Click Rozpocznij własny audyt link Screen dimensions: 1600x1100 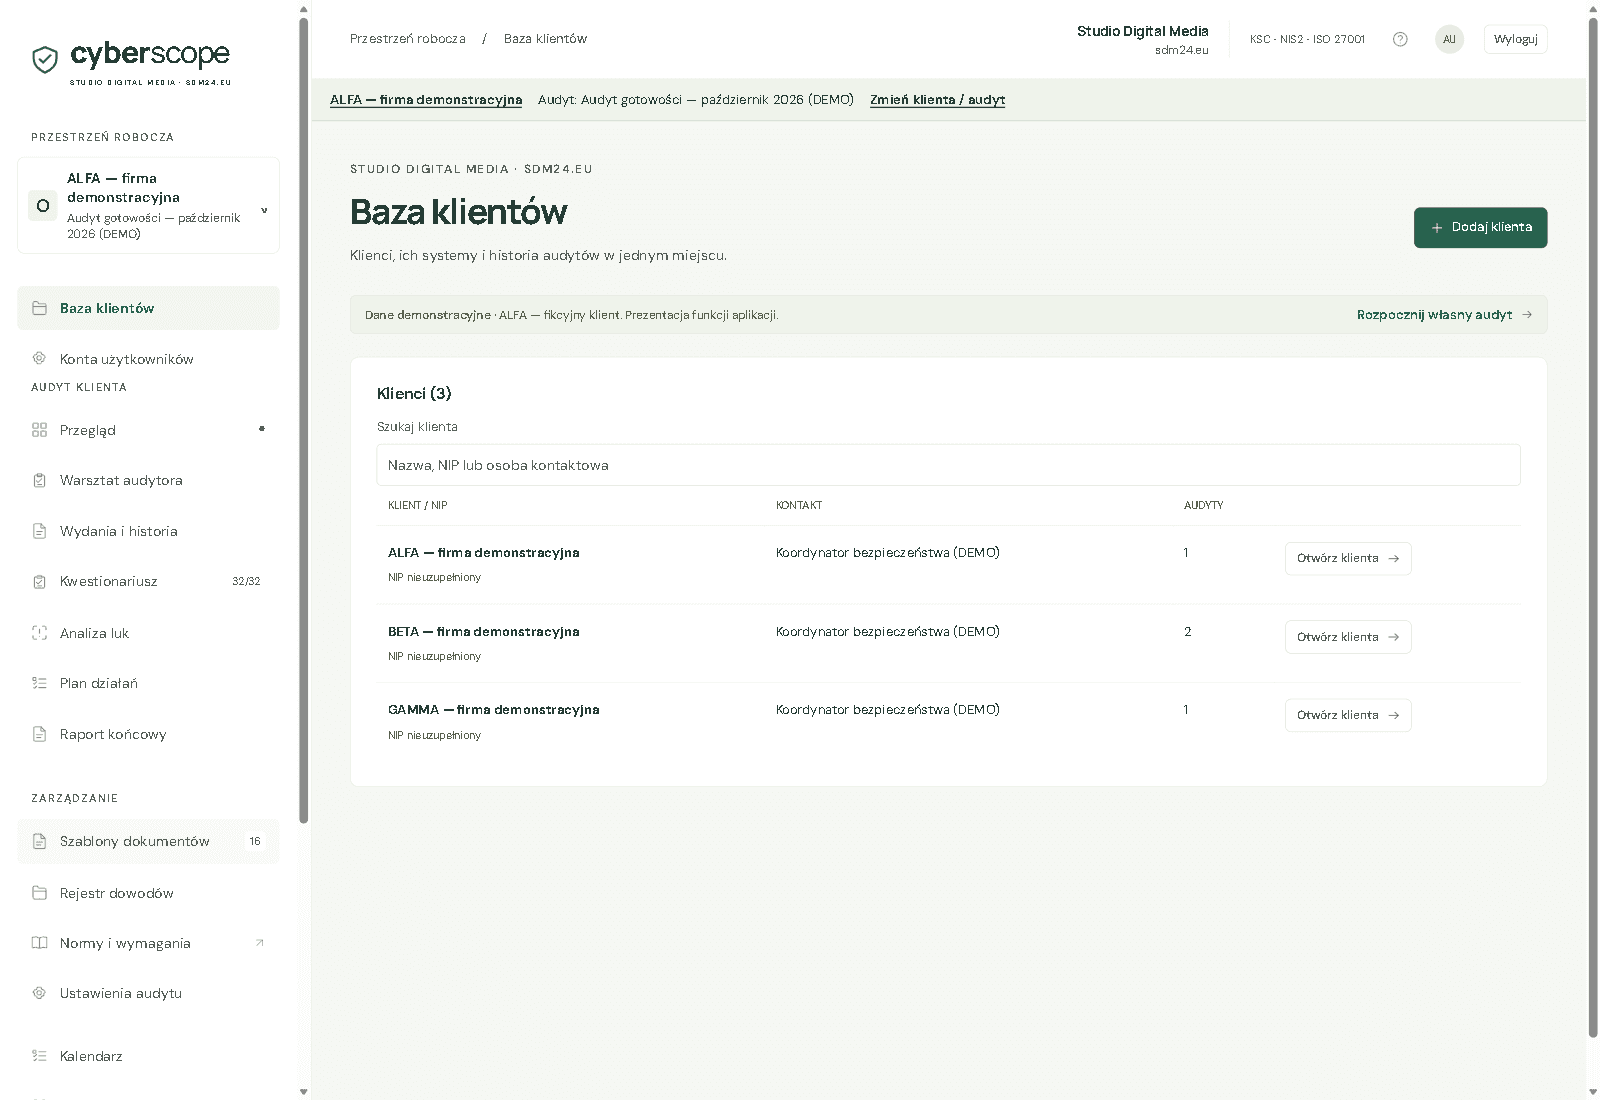click(1444, 314)
